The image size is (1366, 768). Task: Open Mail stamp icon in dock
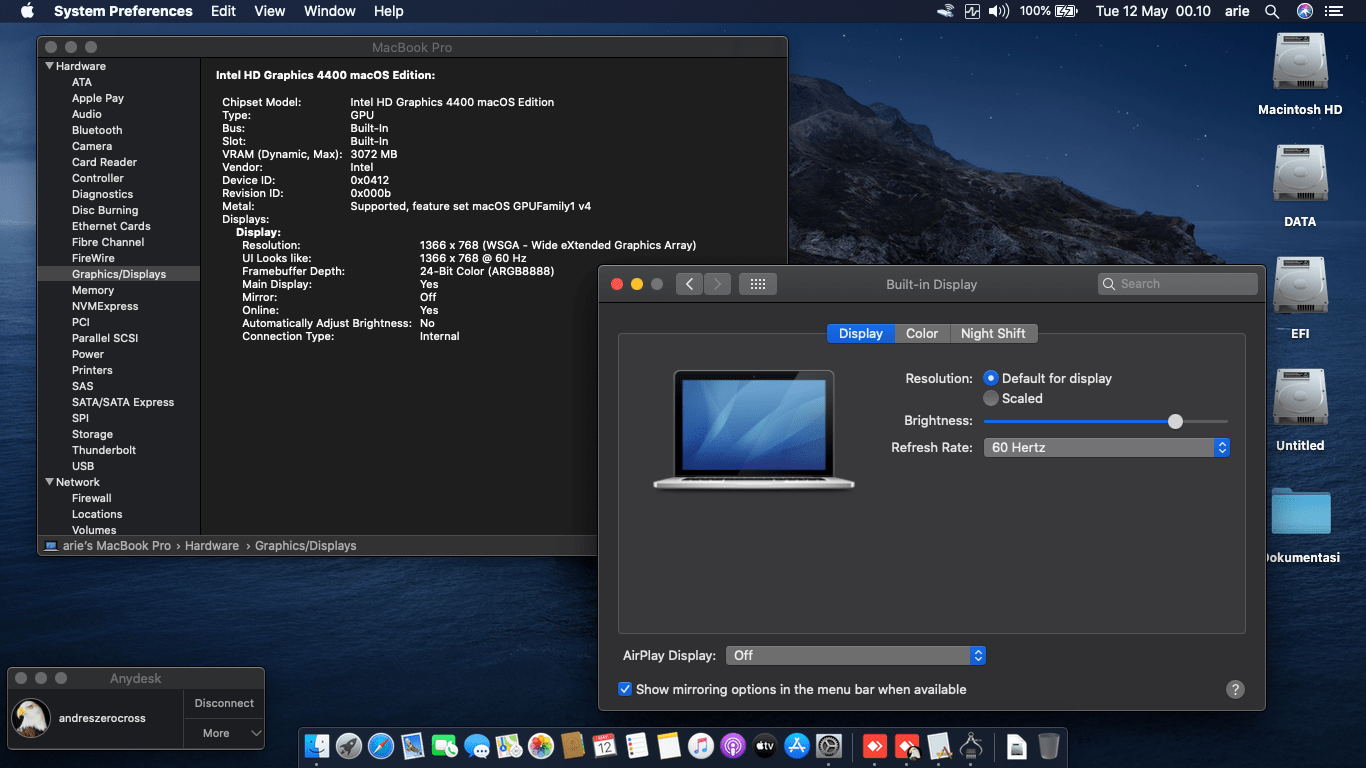(x=413, y=746)
